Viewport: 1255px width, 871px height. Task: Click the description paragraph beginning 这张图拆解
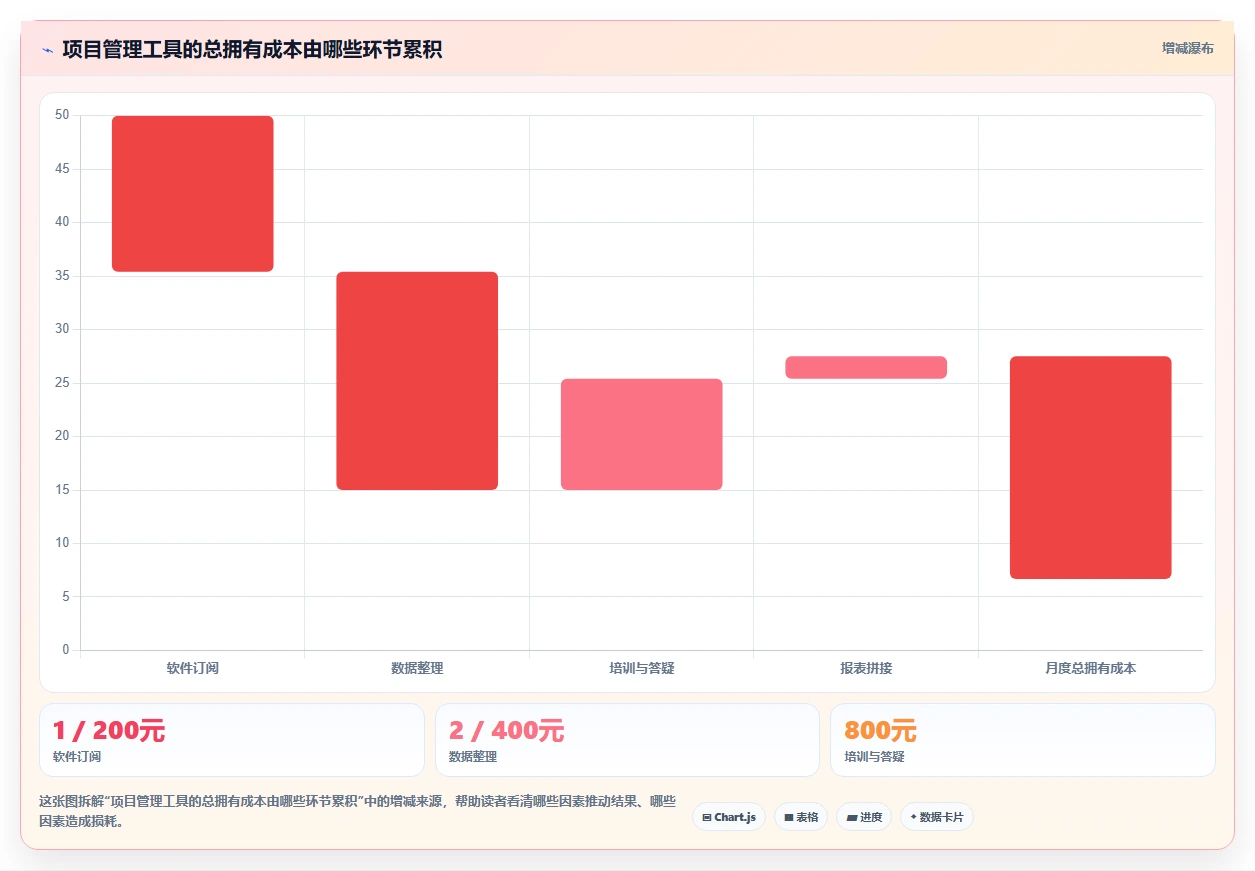tap(357, 812)
